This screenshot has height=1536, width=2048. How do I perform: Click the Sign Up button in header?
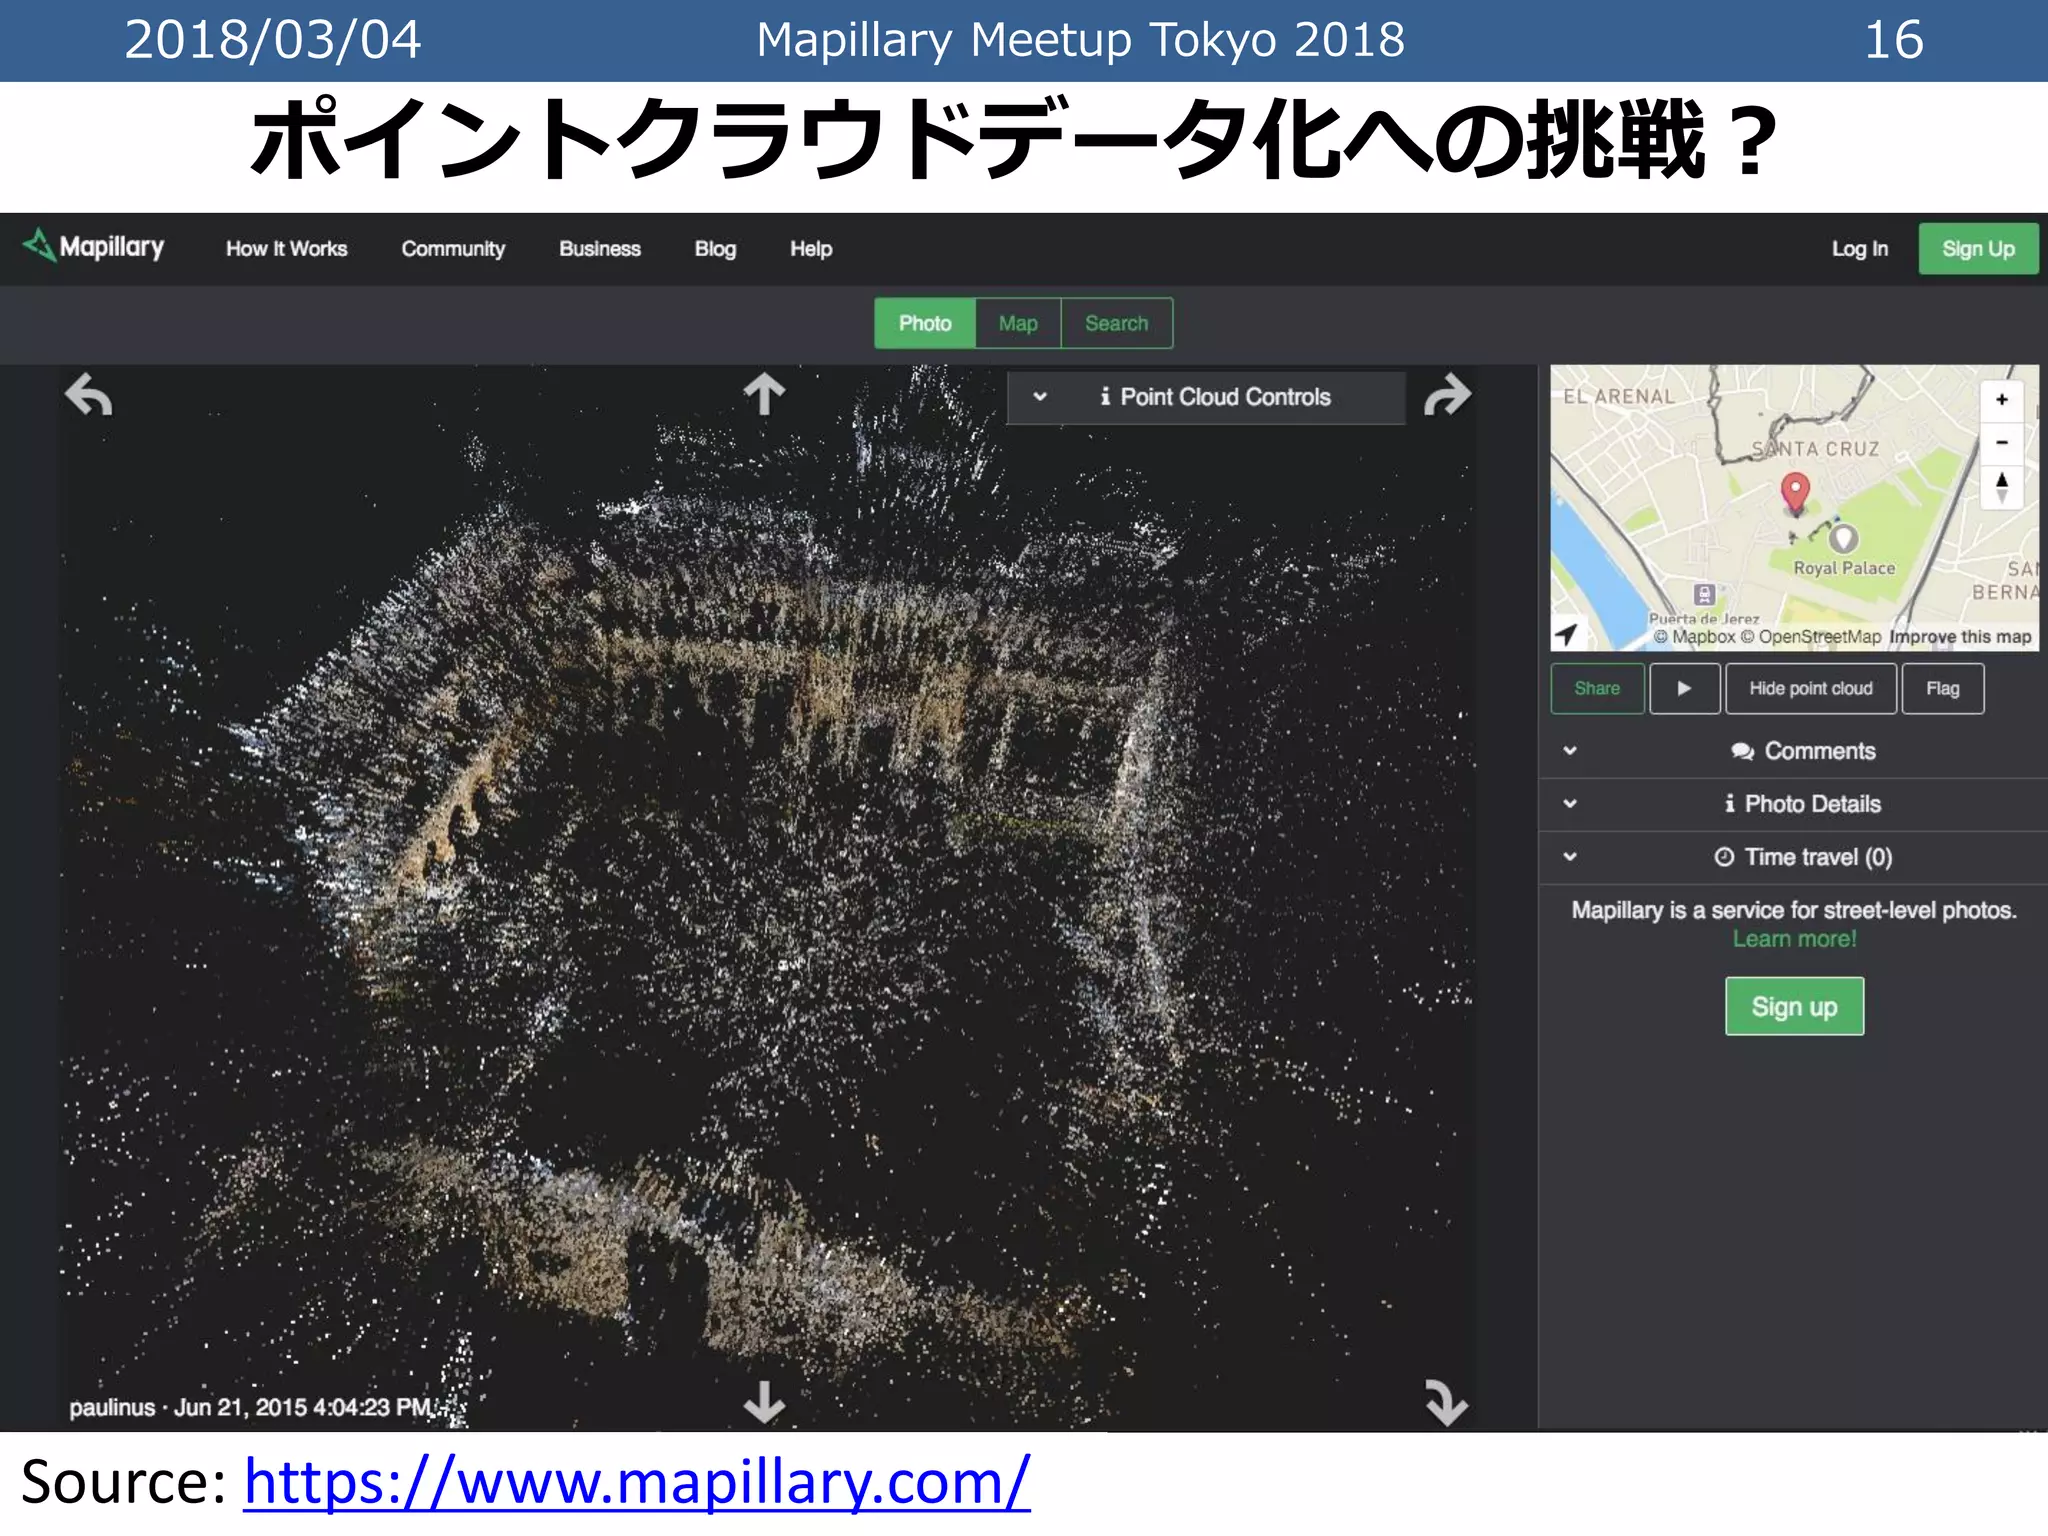coord(1978,249)
